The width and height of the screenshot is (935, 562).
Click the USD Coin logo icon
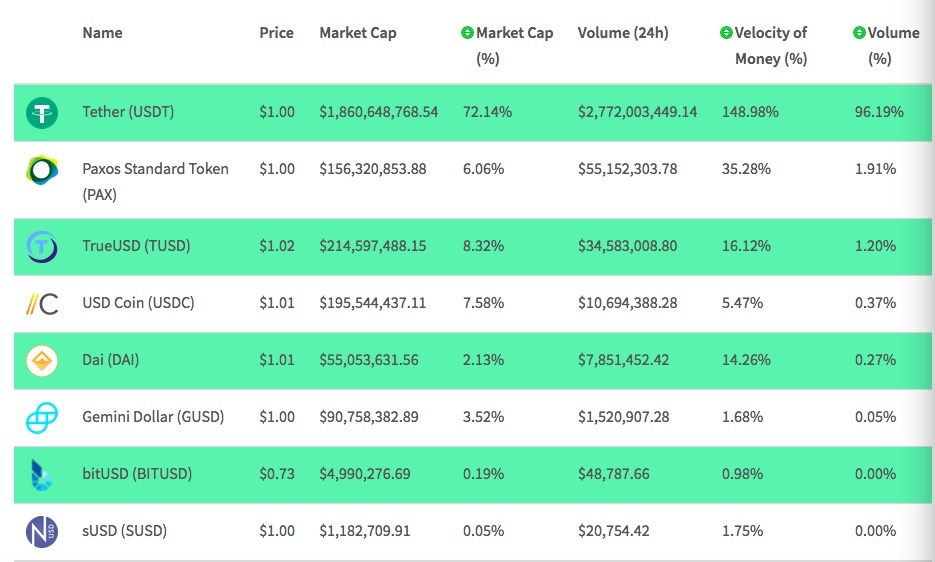point(42,304)
